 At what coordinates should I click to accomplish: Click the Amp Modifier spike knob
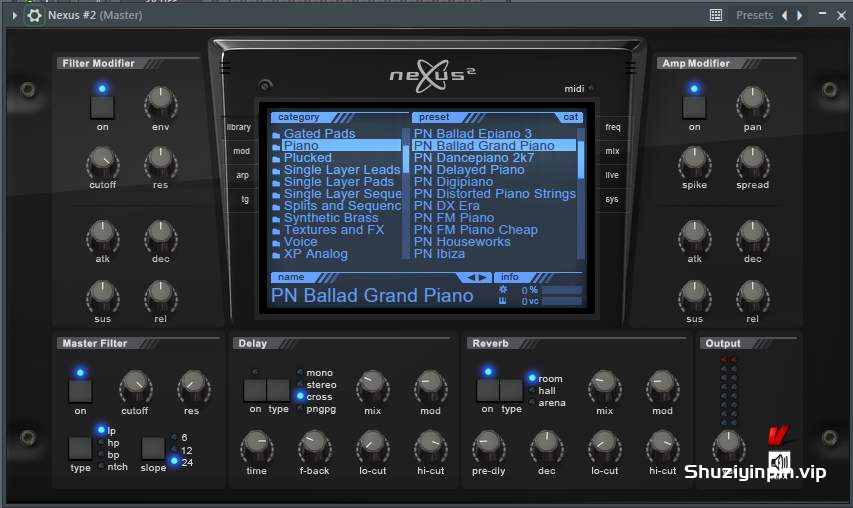[x=694, y=162]
